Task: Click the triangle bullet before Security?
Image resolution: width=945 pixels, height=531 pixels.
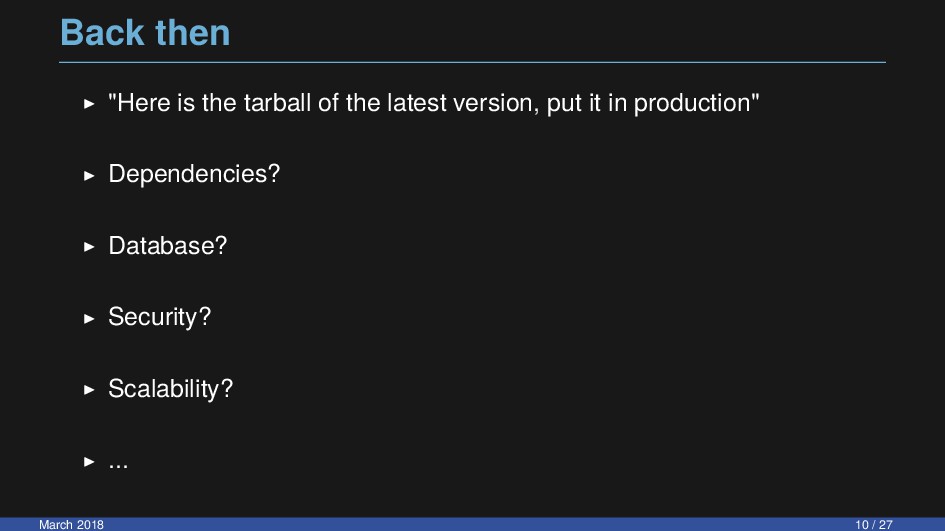Action: (x=89, y=318)
